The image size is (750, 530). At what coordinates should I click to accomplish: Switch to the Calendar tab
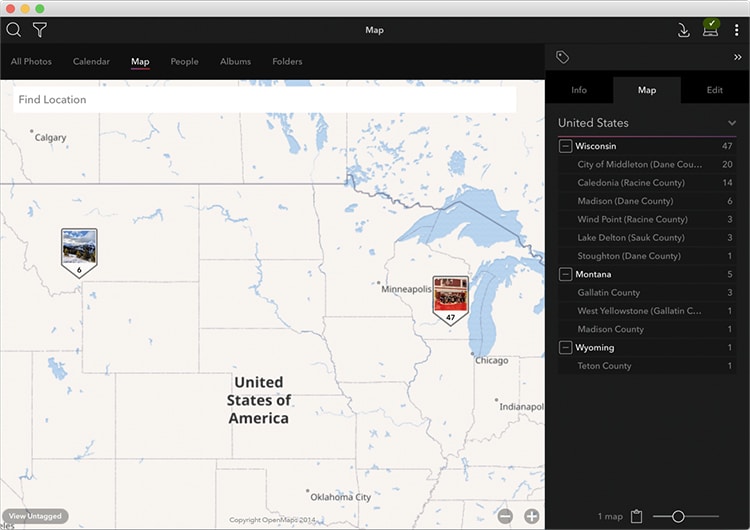coord(91,62)
